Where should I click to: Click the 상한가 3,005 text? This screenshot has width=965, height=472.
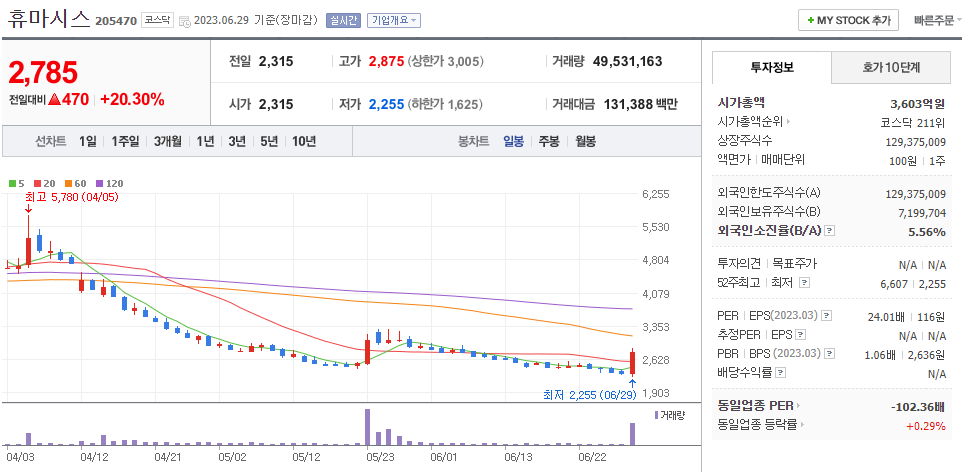446,62
